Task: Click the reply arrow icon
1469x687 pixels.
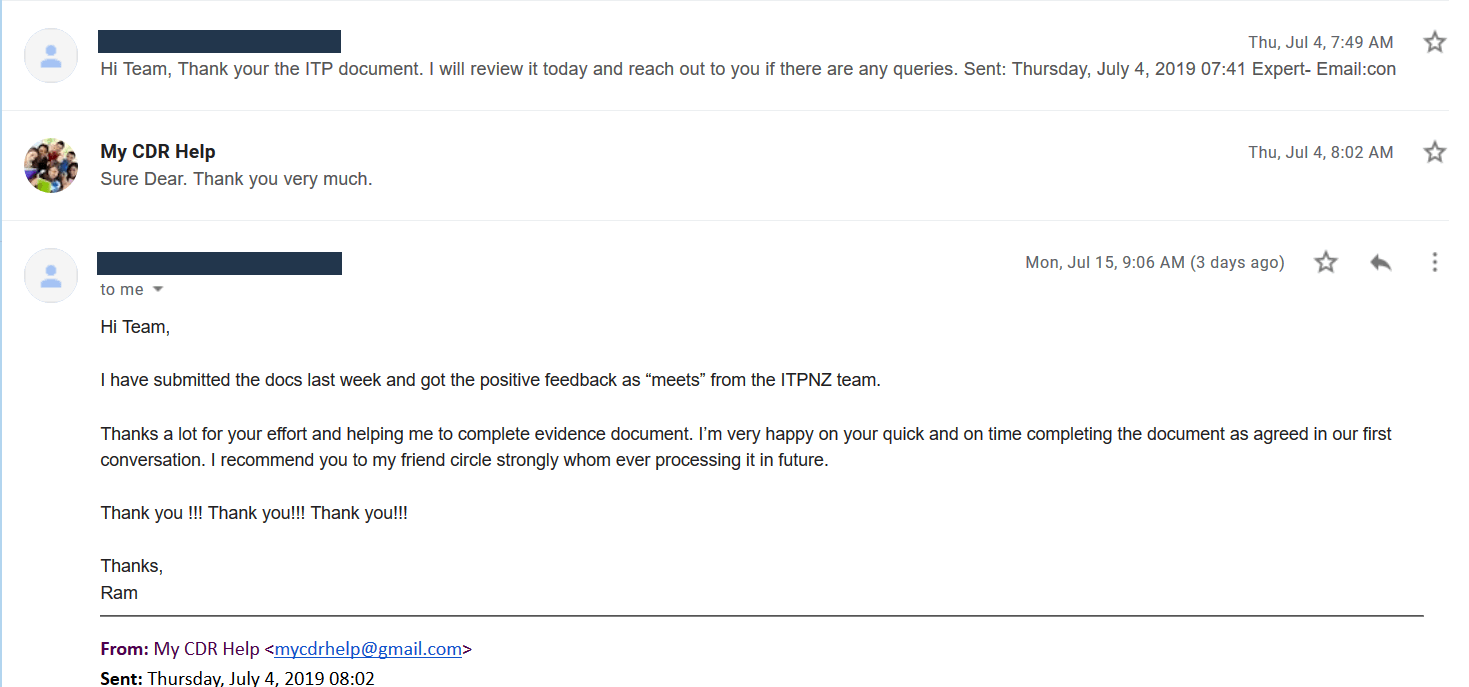Action: click(x=1381, y=262)
